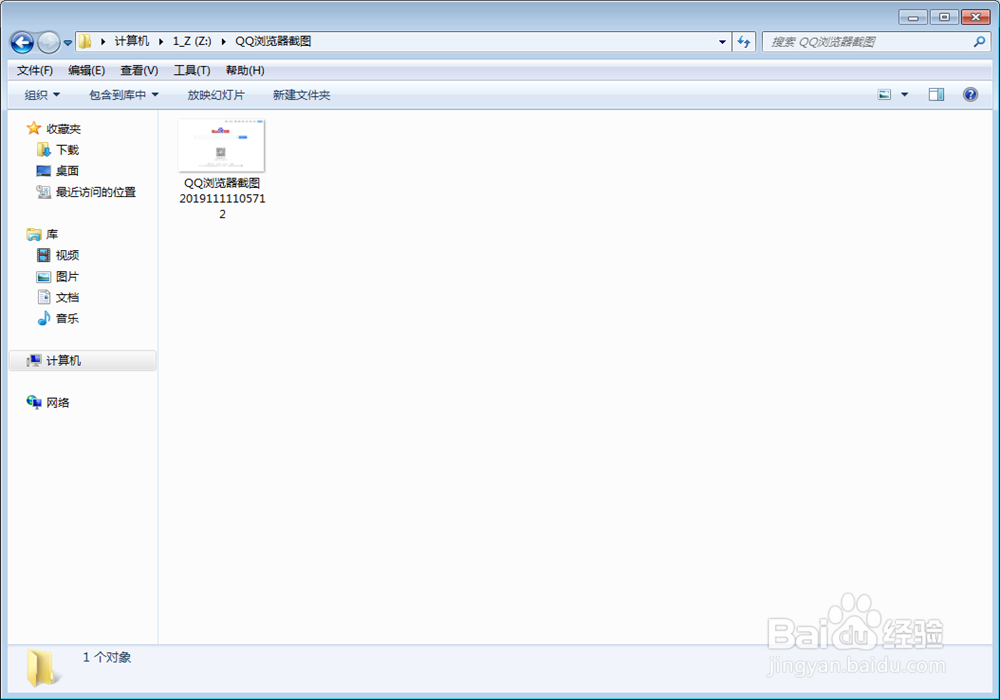This screenshot has width=1000, height=700.
Task: Expand arrow before 计算机 in breadcrumb
Action: (x=103, y=41)
